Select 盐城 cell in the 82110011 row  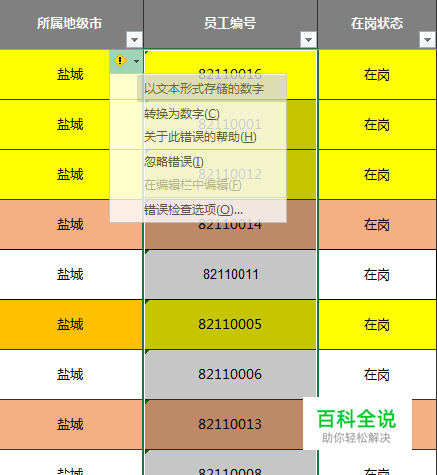71,274
